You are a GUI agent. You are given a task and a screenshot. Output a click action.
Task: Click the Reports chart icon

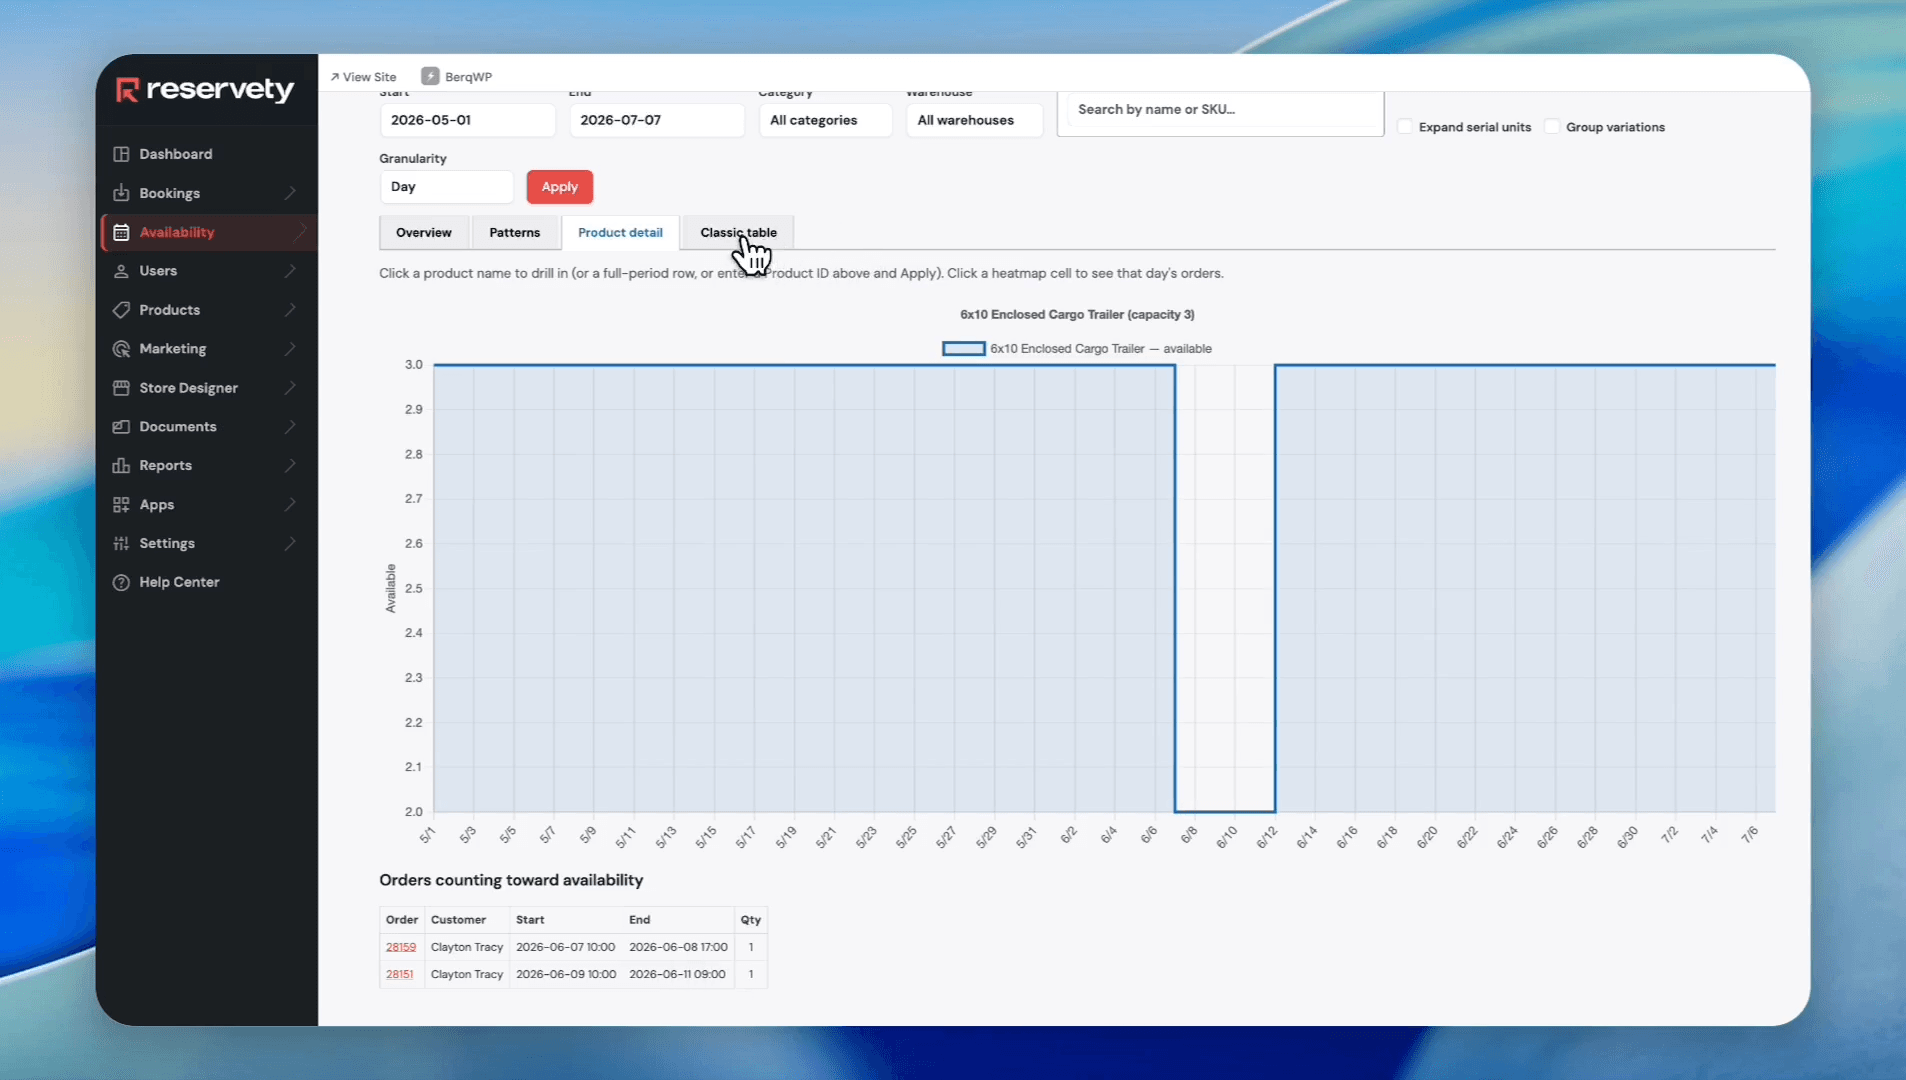121,466
